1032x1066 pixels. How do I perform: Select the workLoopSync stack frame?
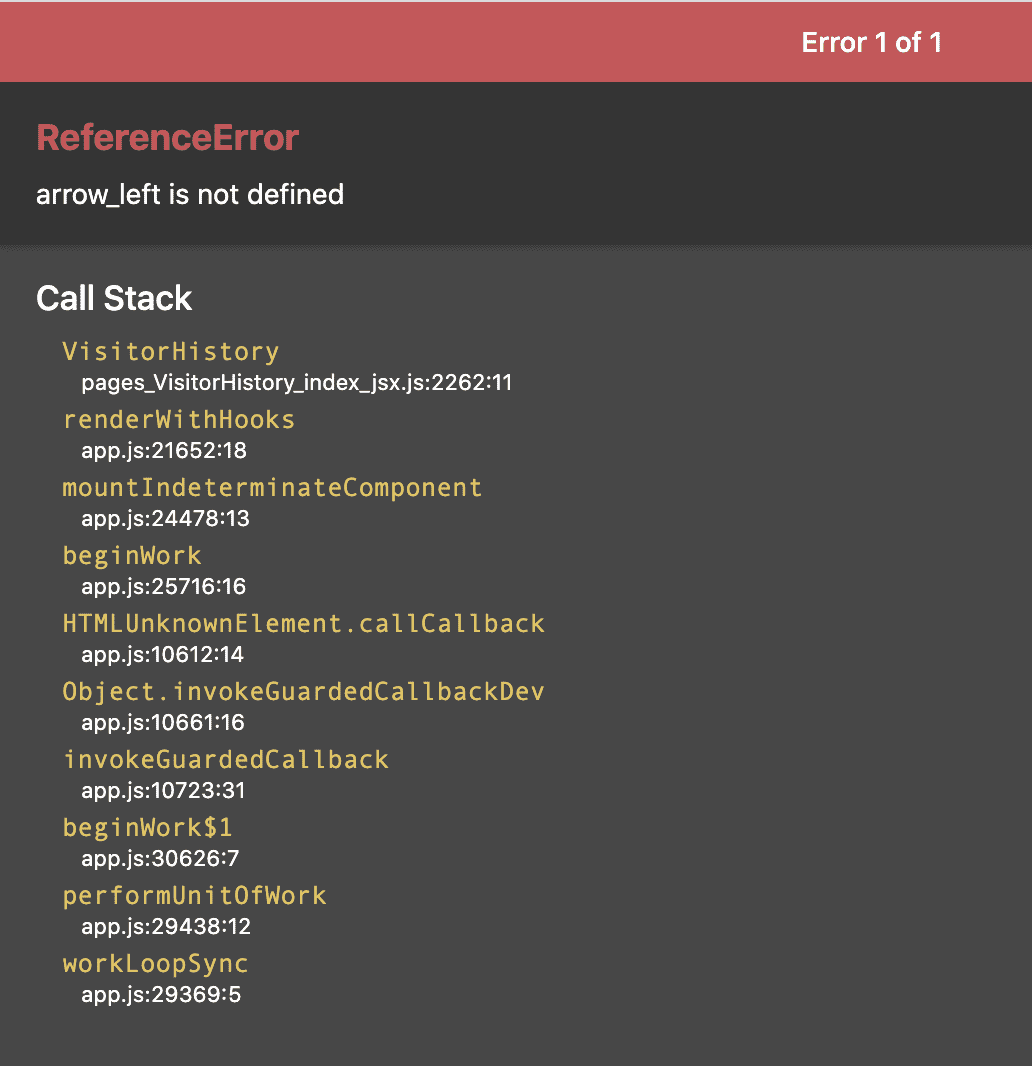[155, 964]
